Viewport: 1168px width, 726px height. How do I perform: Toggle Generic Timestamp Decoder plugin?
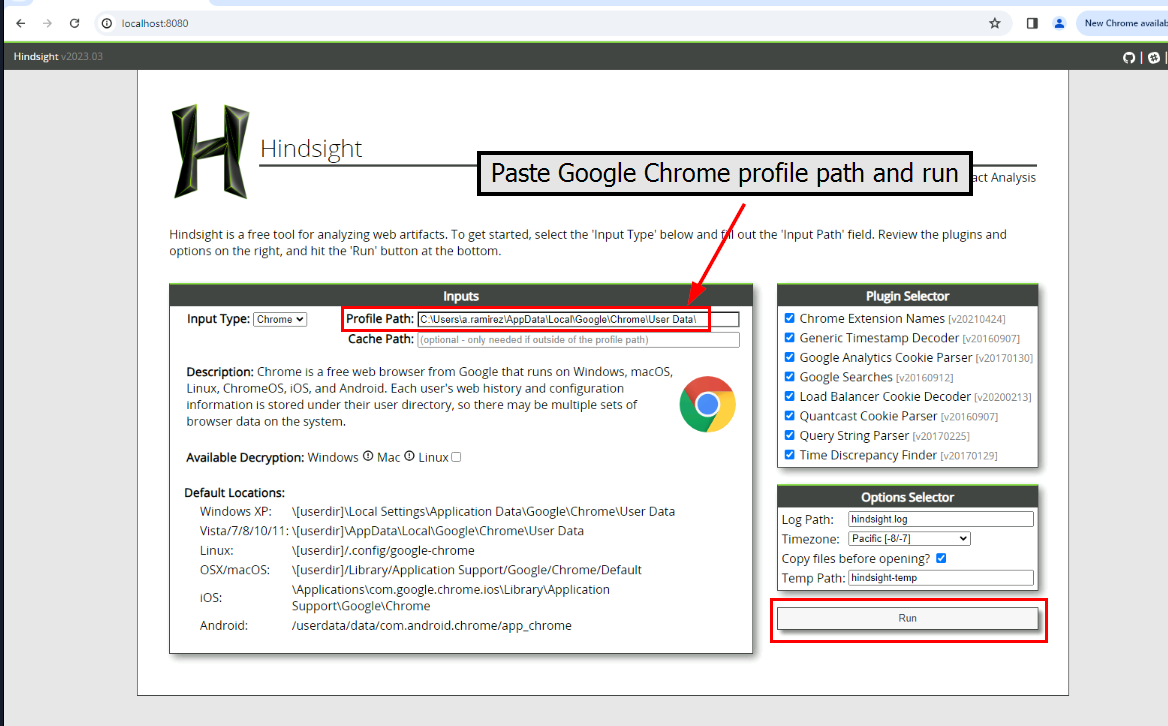tap(790, 337)
